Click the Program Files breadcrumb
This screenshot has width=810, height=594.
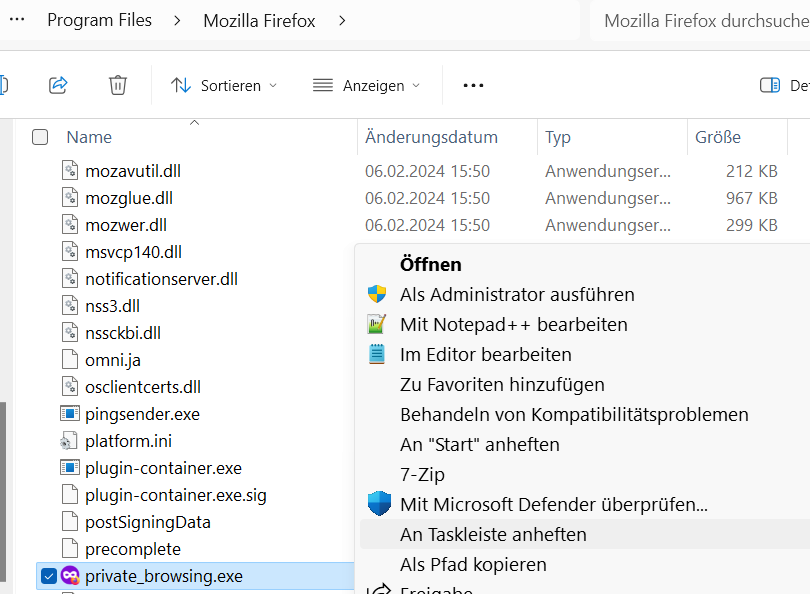pos(100,20)
